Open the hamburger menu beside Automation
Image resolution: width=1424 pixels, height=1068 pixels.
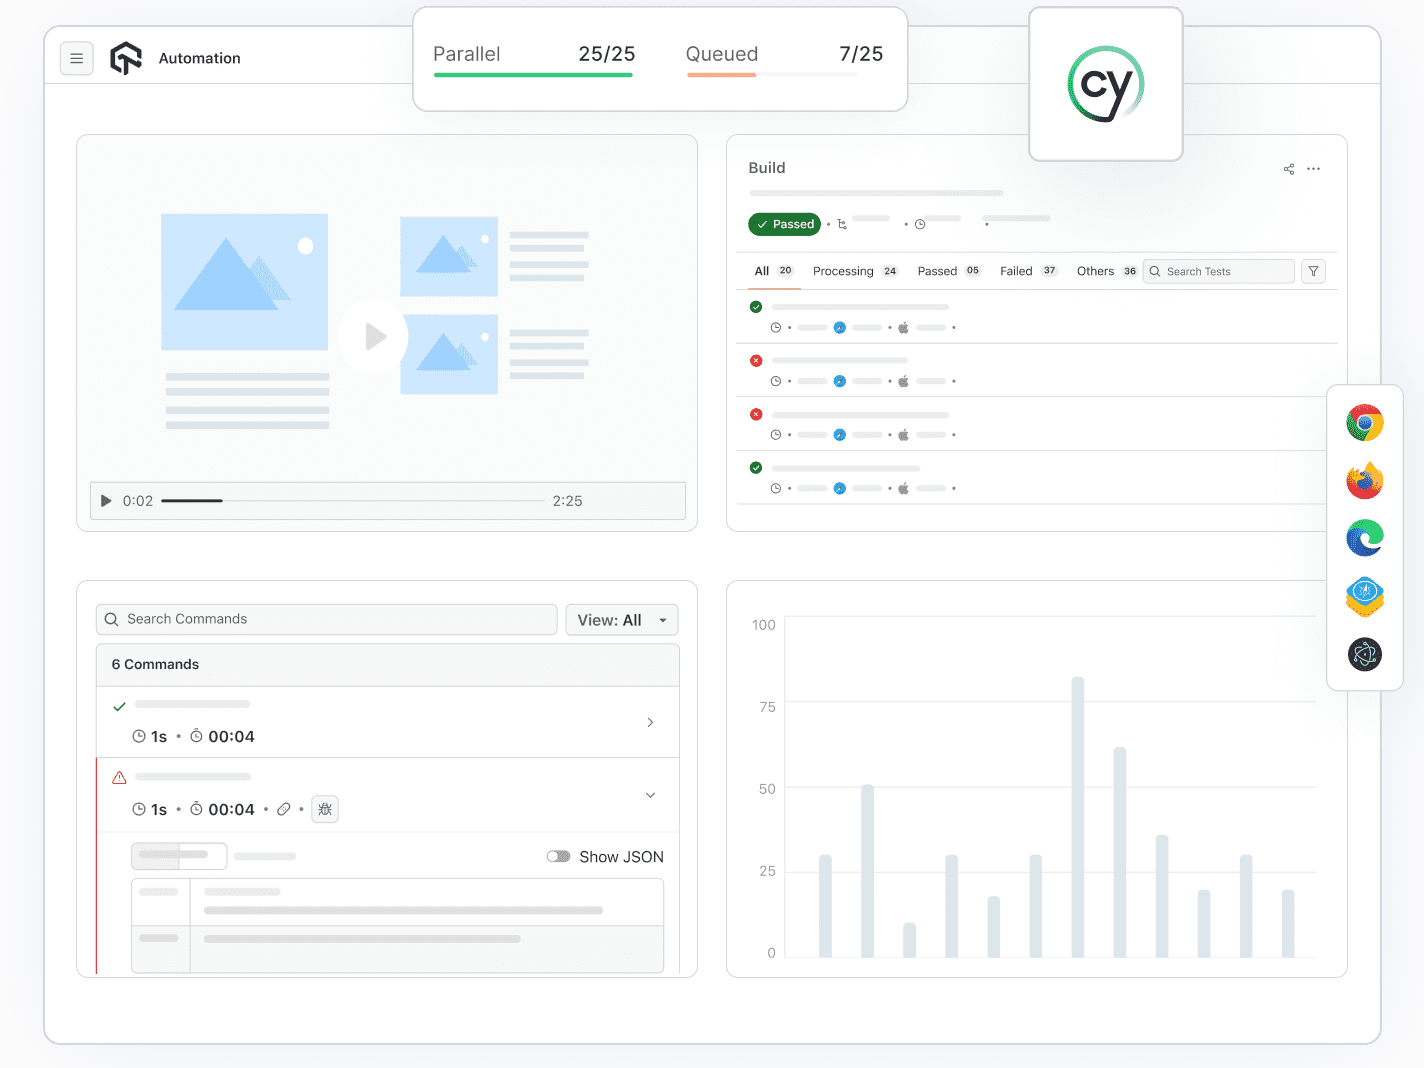tap(77, 58)
